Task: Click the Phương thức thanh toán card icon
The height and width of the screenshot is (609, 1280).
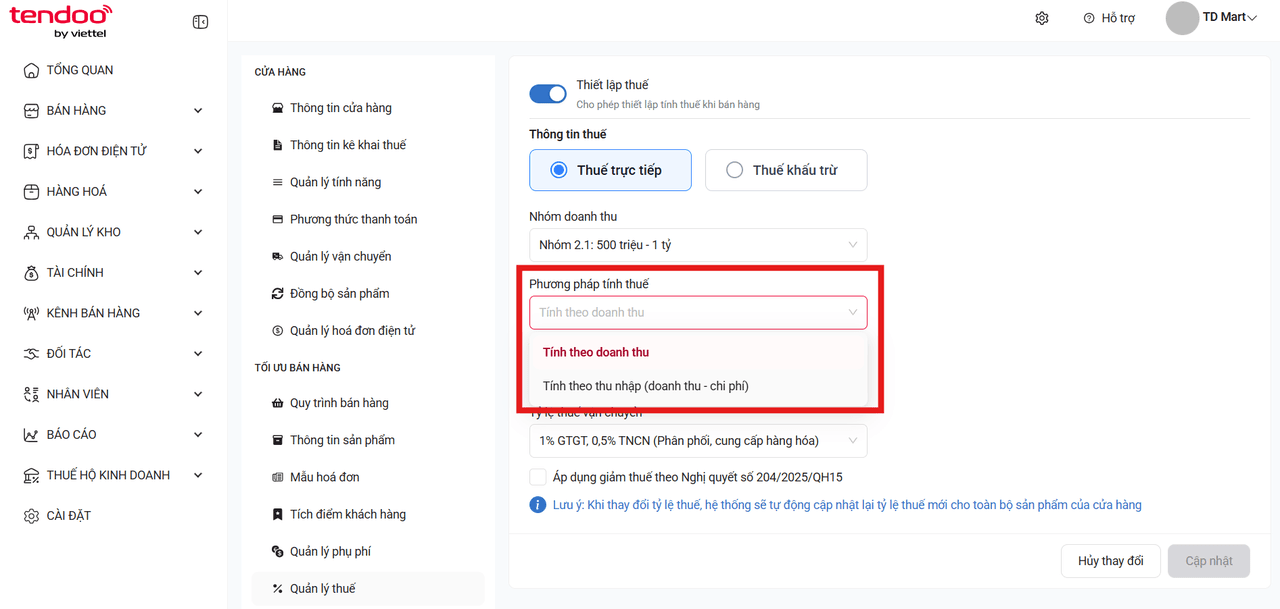Action: [x=277, y=219]
